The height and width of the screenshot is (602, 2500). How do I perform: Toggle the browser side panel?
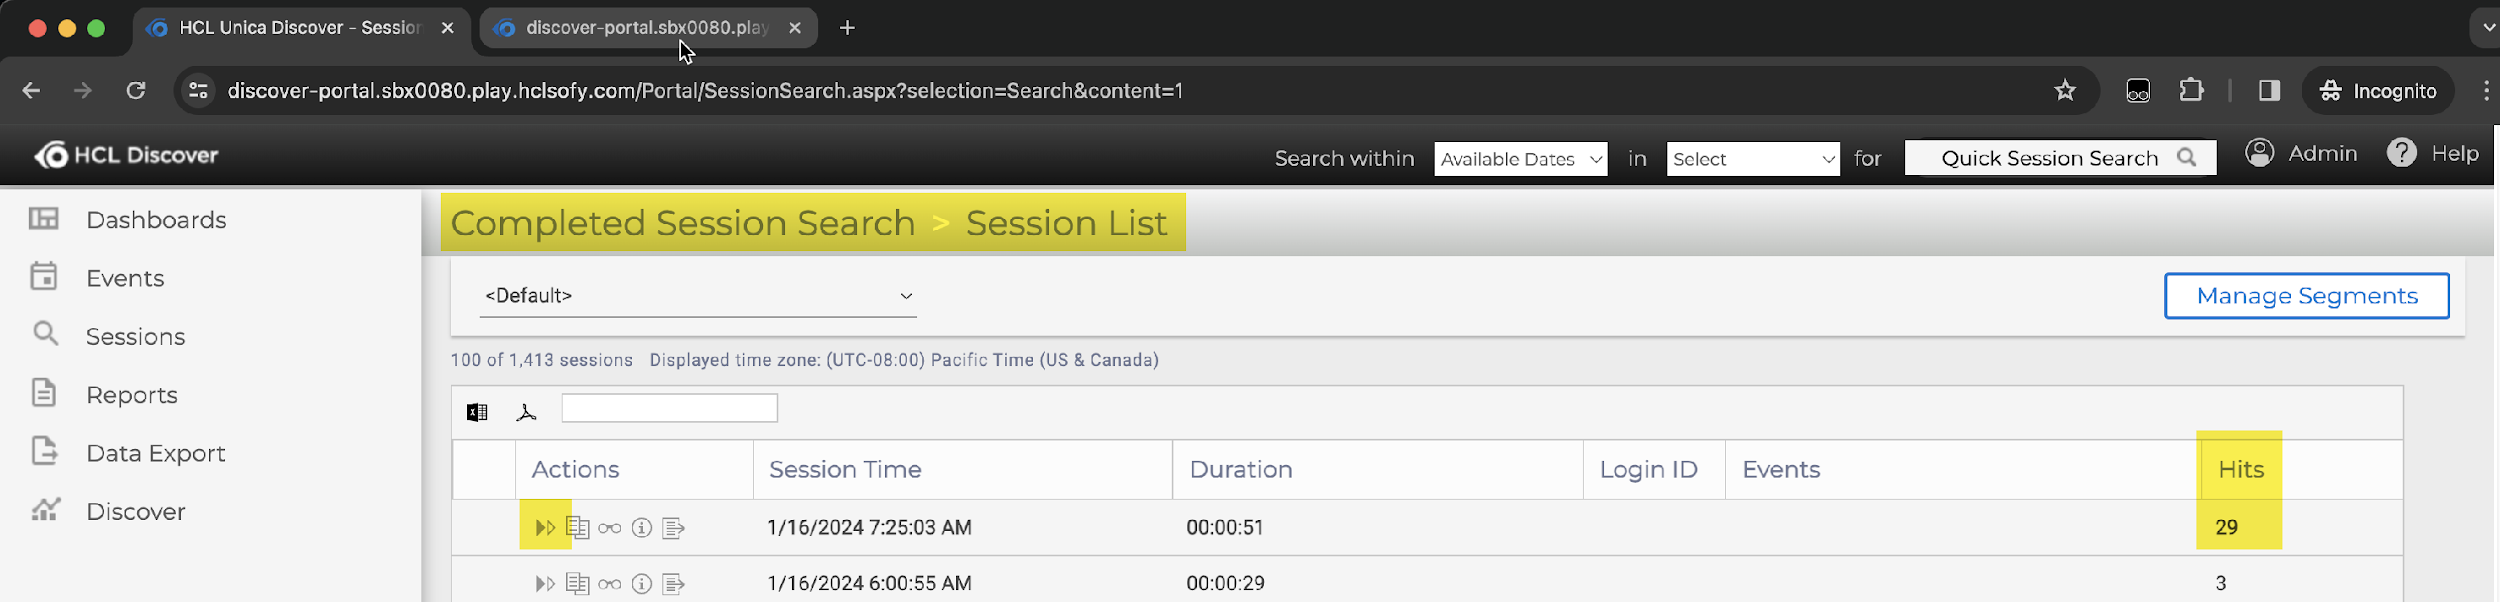pyautogui.click(x=2269, y=91)
